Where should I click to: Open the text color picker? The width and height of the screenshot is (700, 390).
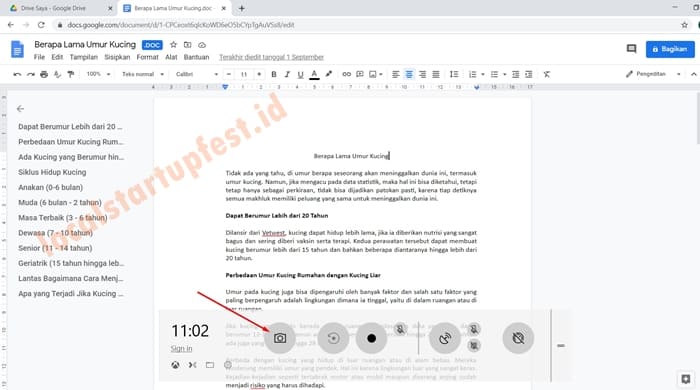click(x=314, y=75)
